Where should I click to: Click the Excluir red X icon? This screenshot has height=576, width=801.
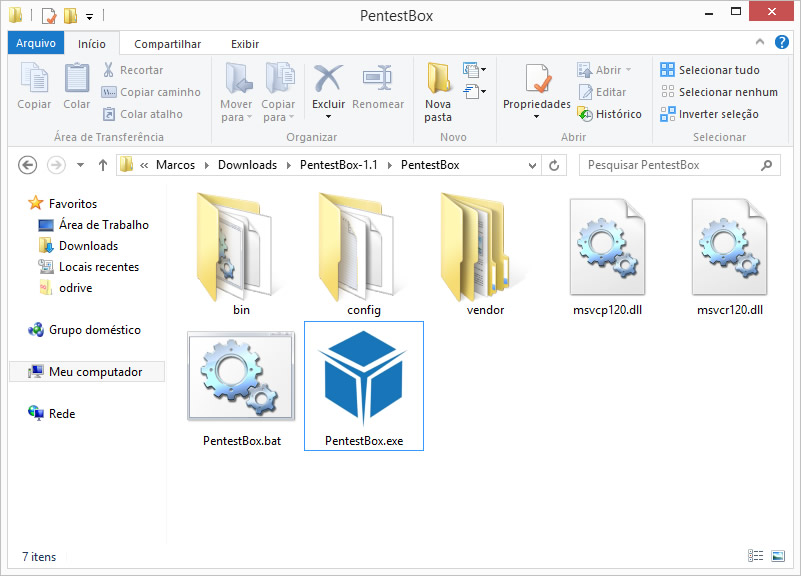click(x=328, y=79)
